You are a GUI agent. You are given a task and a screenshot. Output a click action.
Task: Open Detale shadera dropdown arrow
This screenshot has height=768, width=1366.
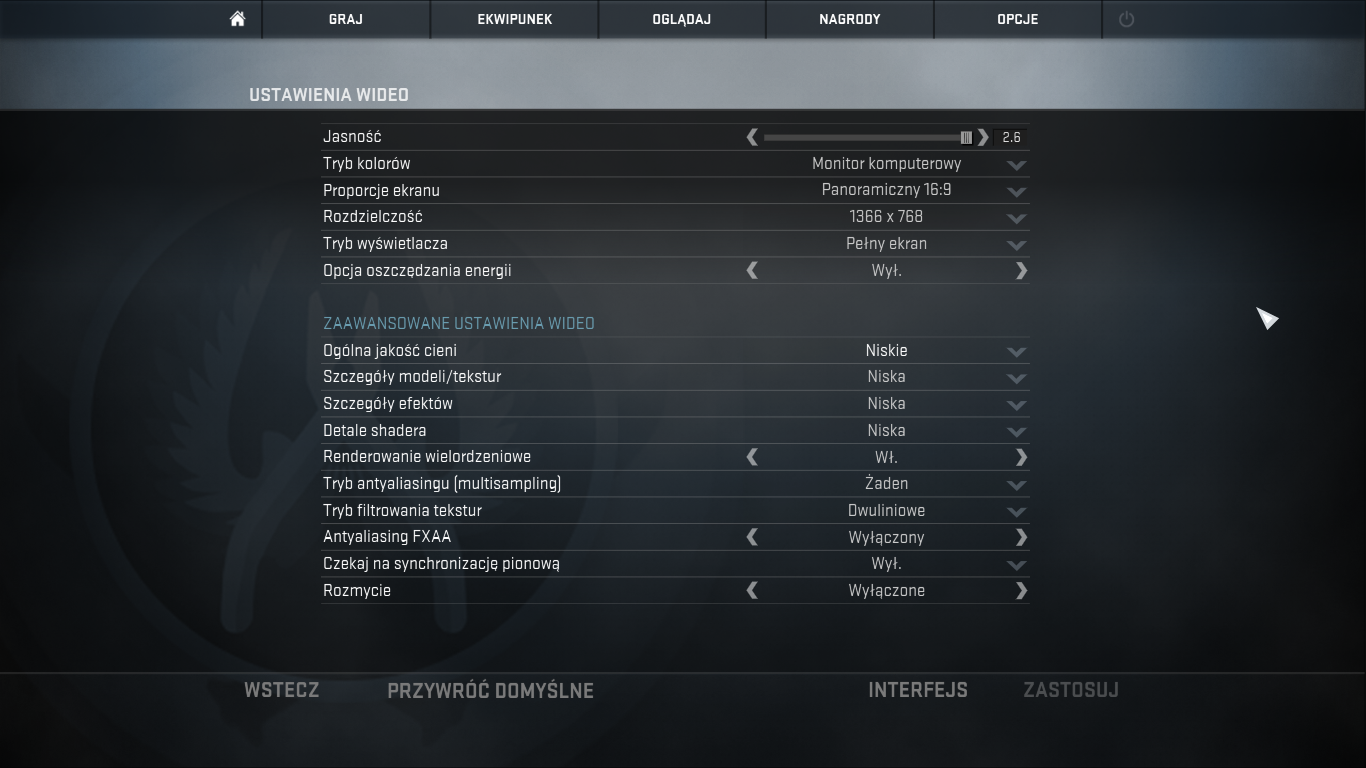point(1016,432)
